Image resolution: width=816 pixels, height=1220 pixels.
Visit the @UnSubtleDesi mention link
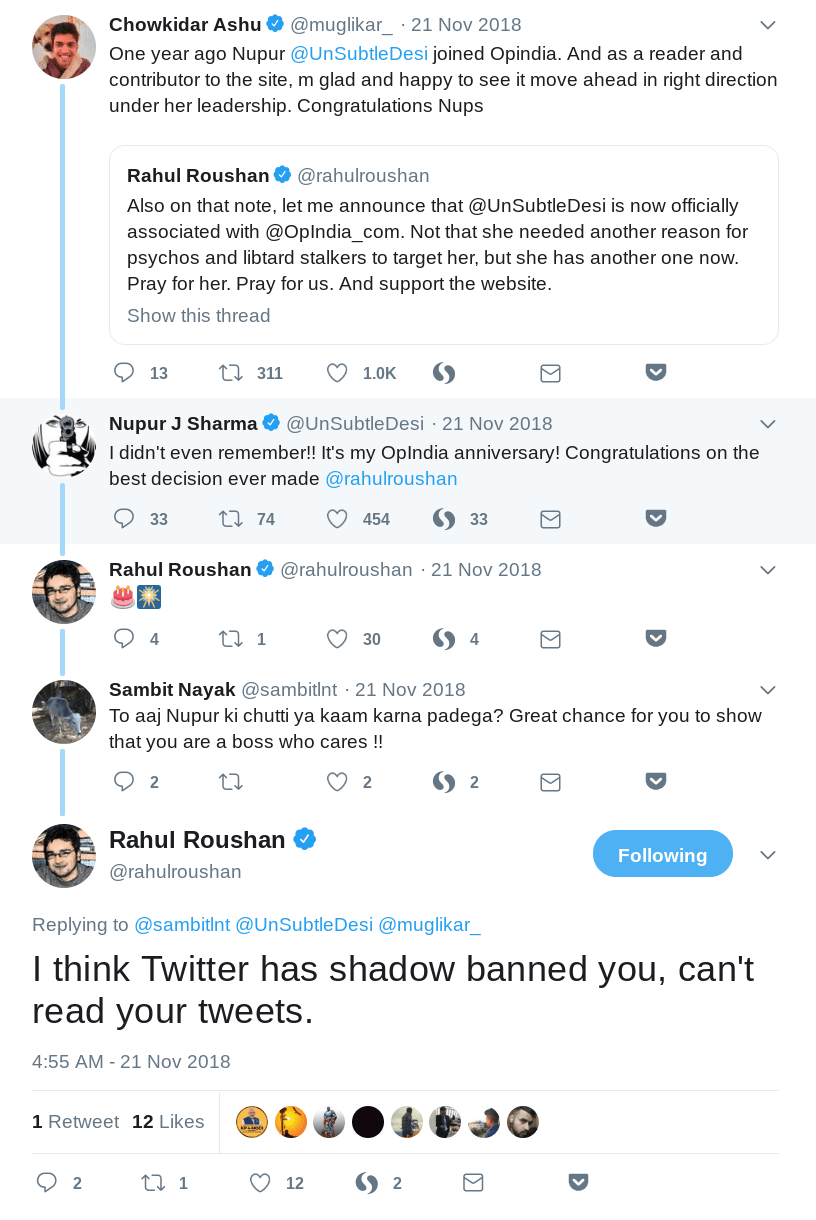coord(359,53)
